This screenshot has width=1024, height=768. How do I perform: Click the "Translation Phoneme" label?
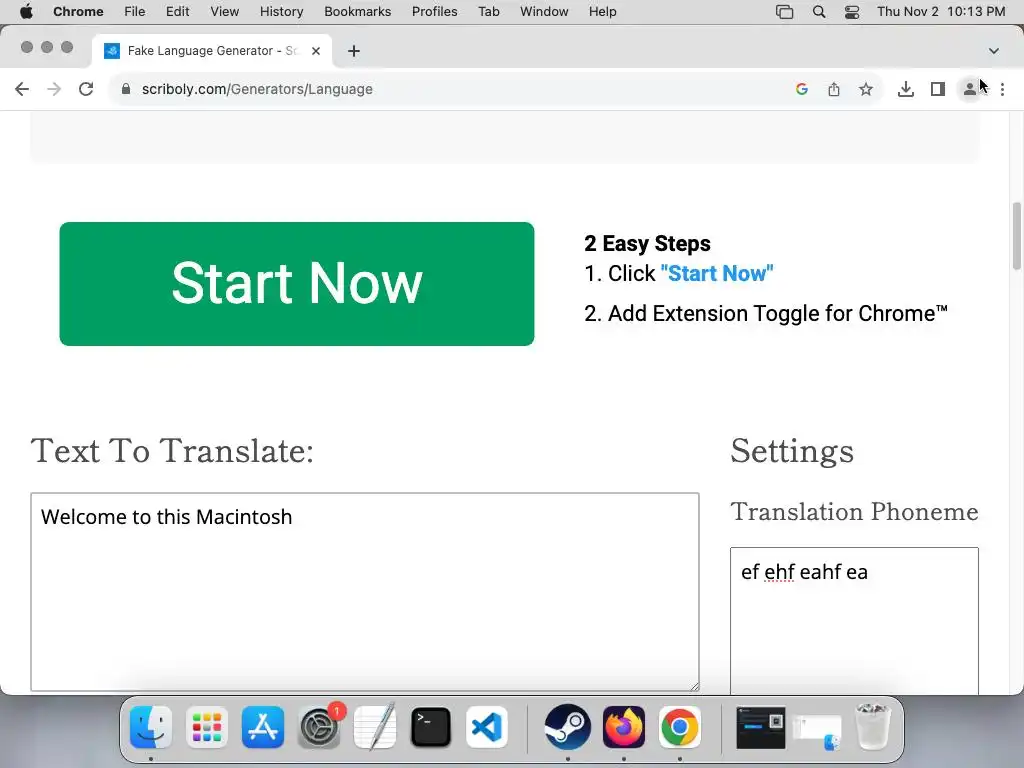(854, 511)
